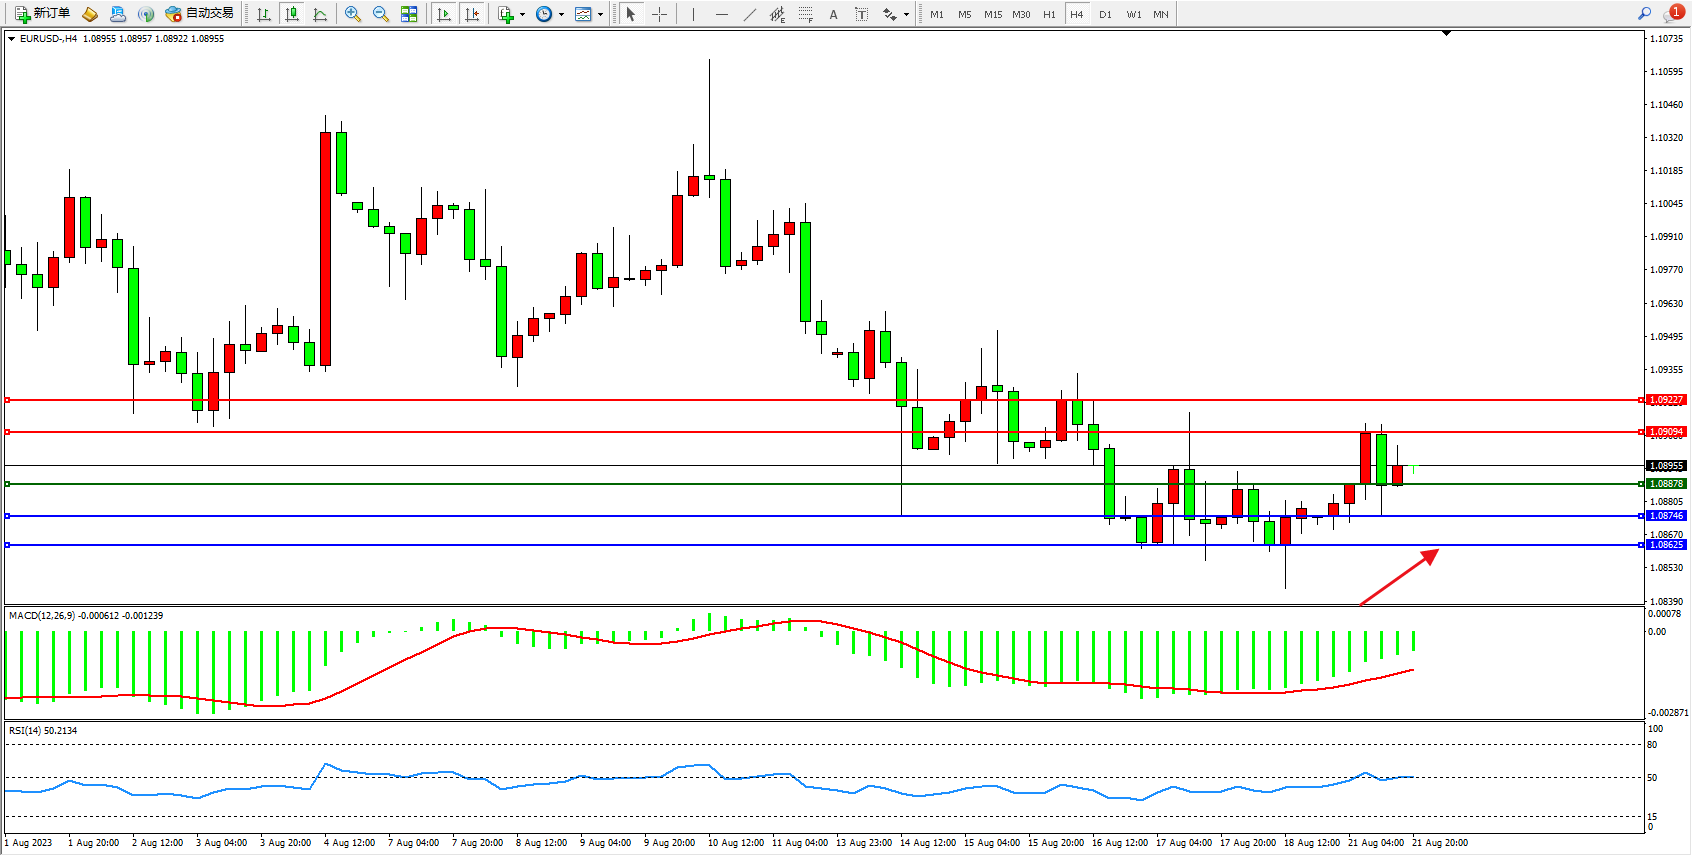Expand the chart templates dropdown
The height and width of the screenshot is (856, 1692).
coord(600,14)
